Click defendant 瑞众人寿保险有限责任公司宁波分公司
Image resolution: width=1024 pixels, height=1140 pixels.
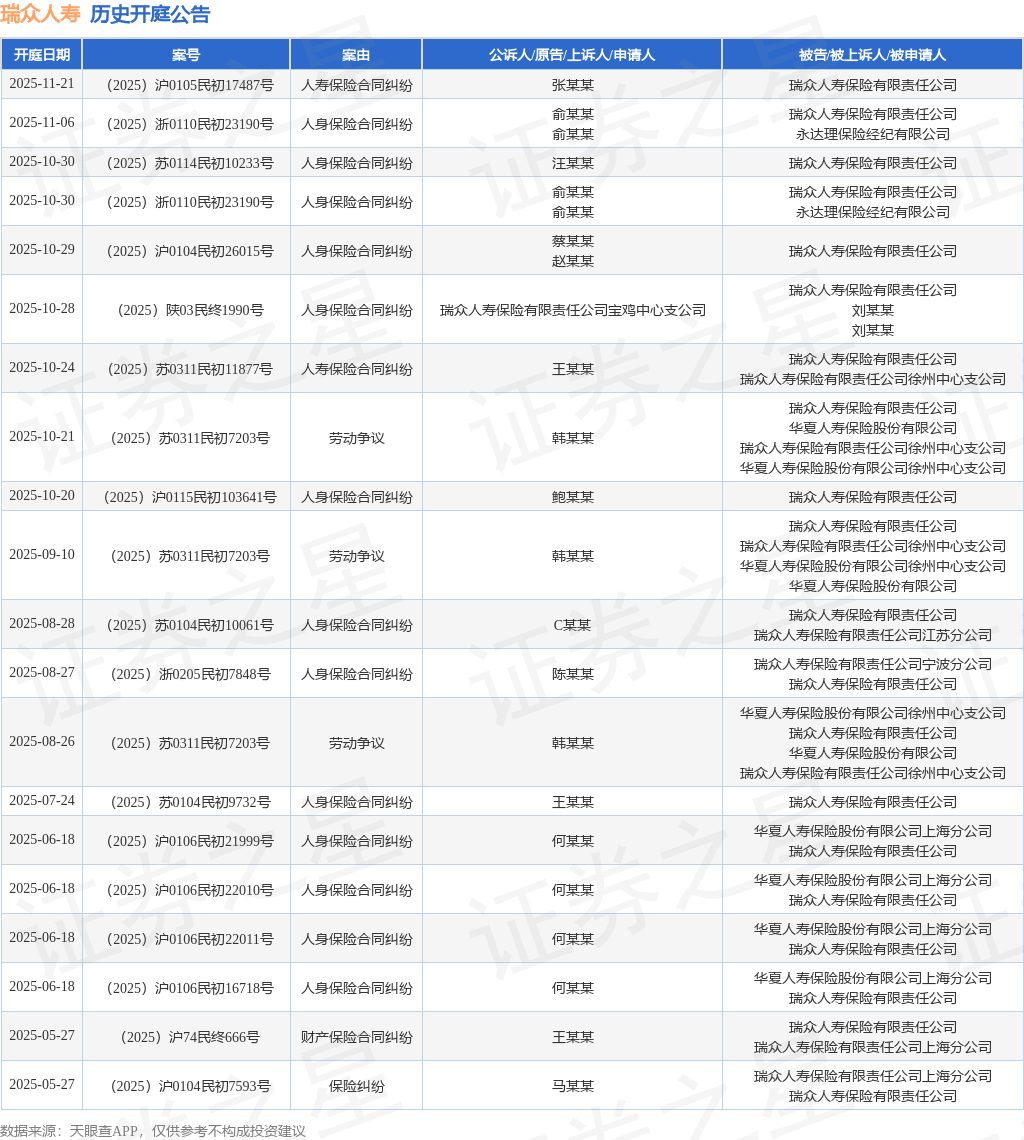873,664
